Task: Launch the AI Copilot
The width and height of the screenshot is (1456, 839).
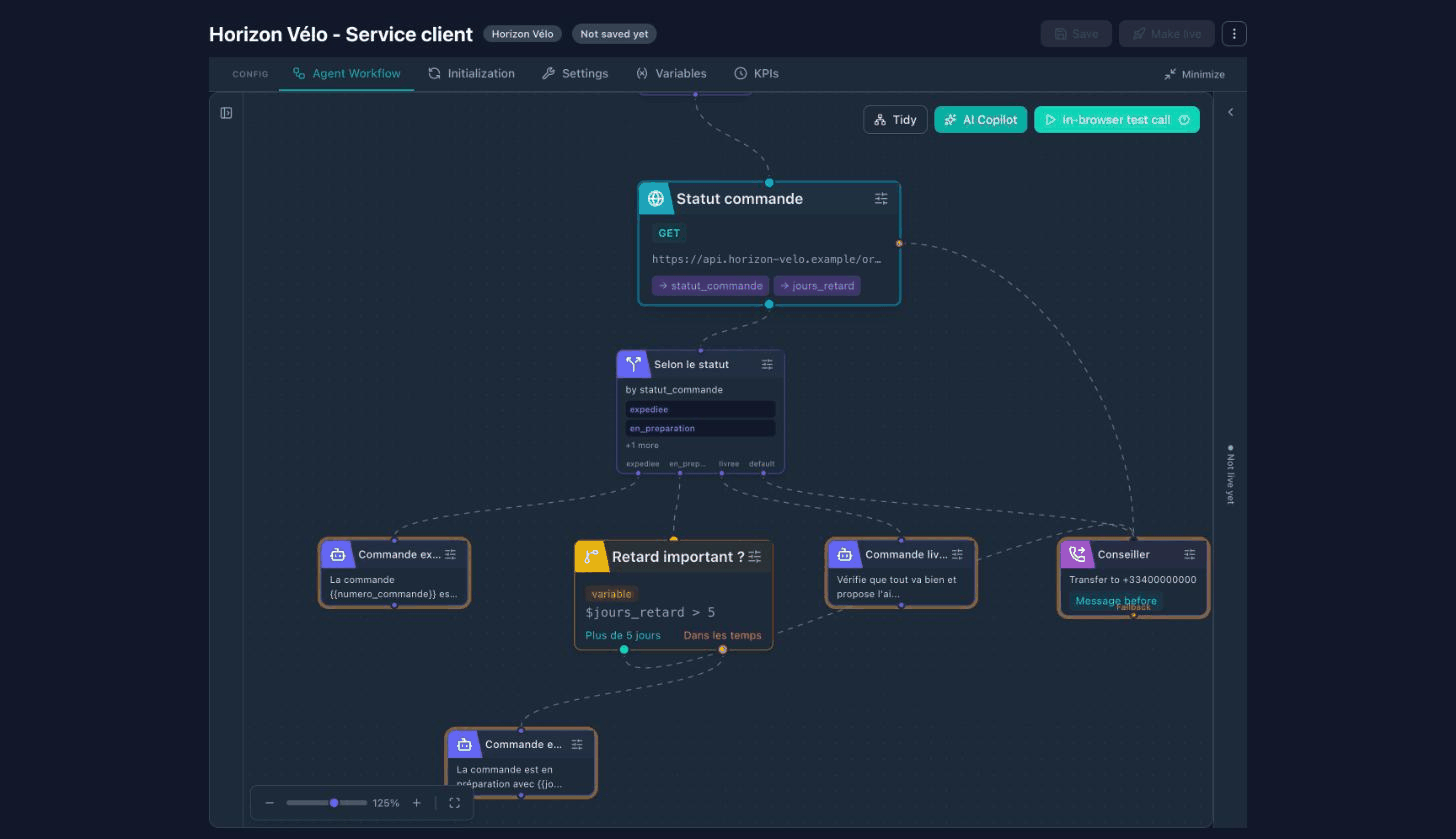Action: [980, 120]
